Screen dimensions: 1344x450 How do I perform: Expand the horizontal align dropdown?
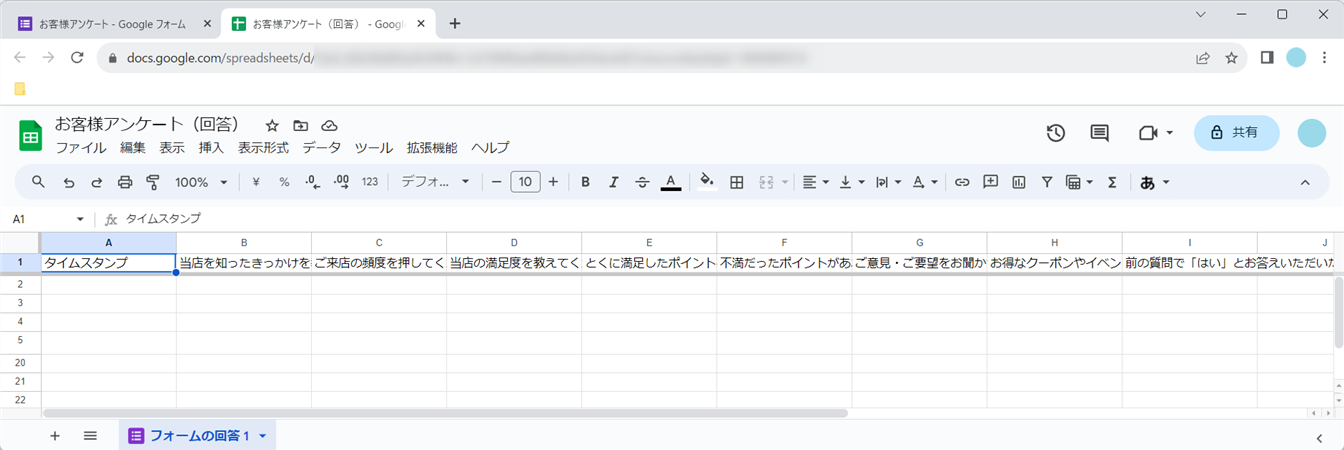[x=815, y=182]
